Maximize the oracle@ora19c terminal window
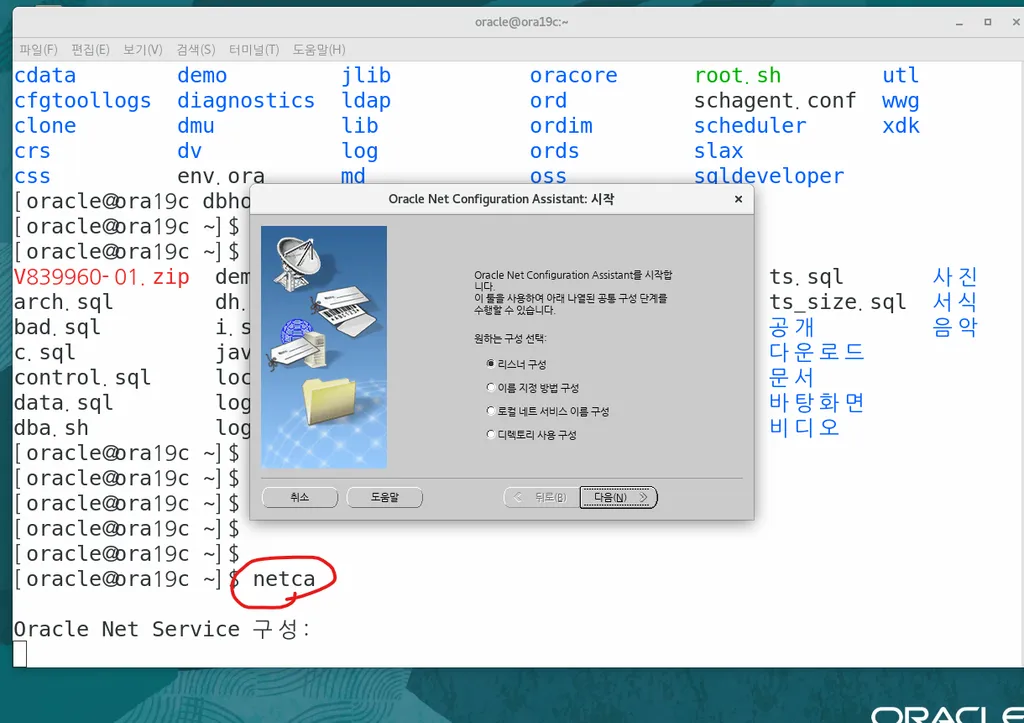The image size is (1024, 723). [x=987, y=22]
